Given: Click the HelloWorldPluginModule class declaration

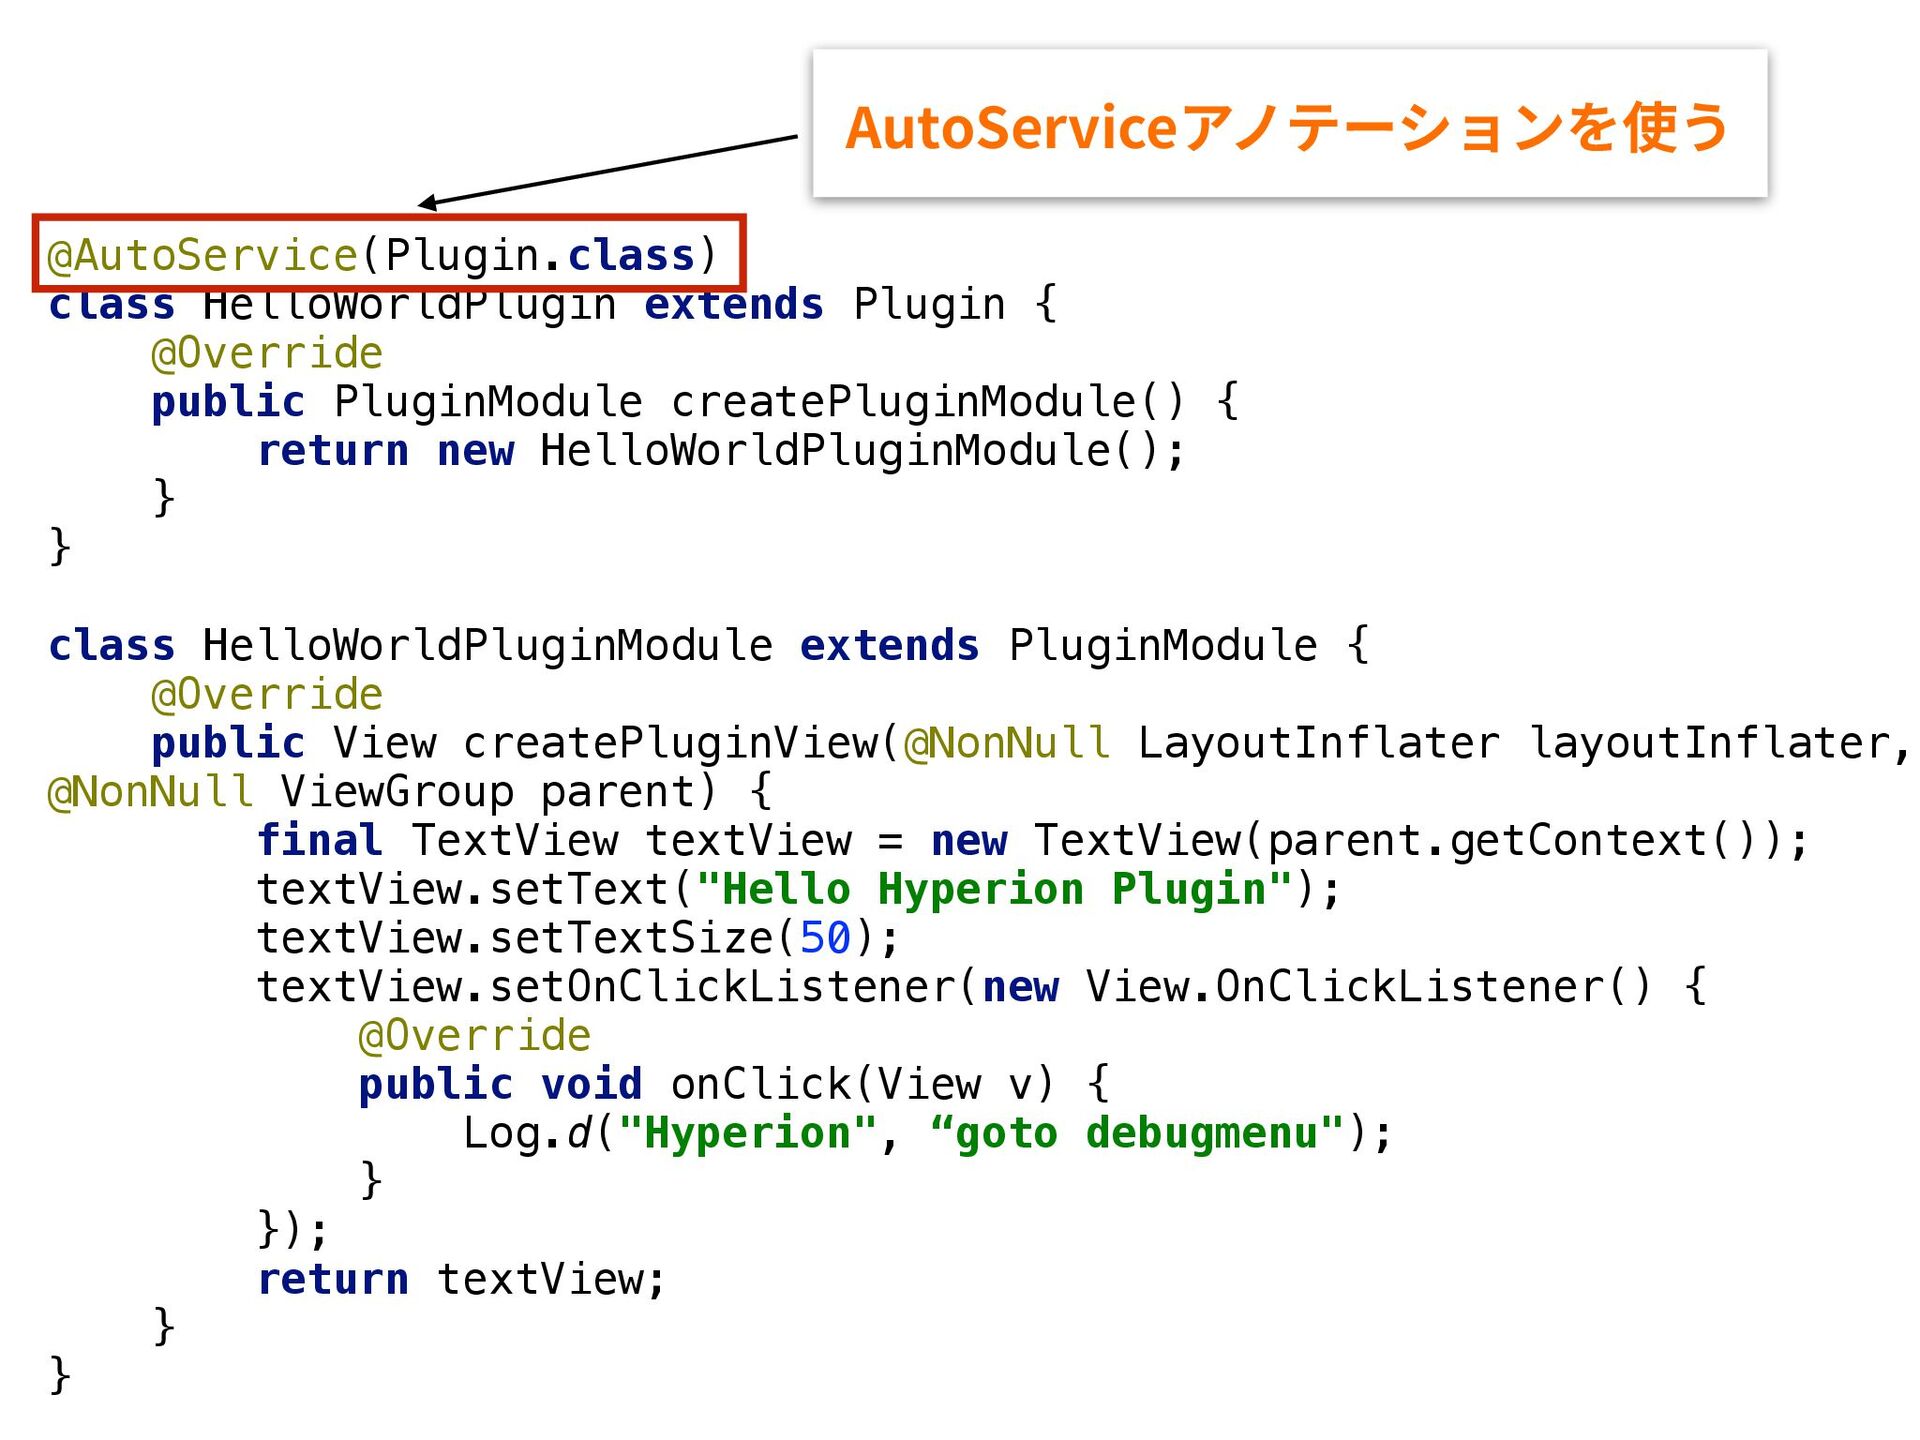Looking at the screenshot, I should [x=487, y=646].
